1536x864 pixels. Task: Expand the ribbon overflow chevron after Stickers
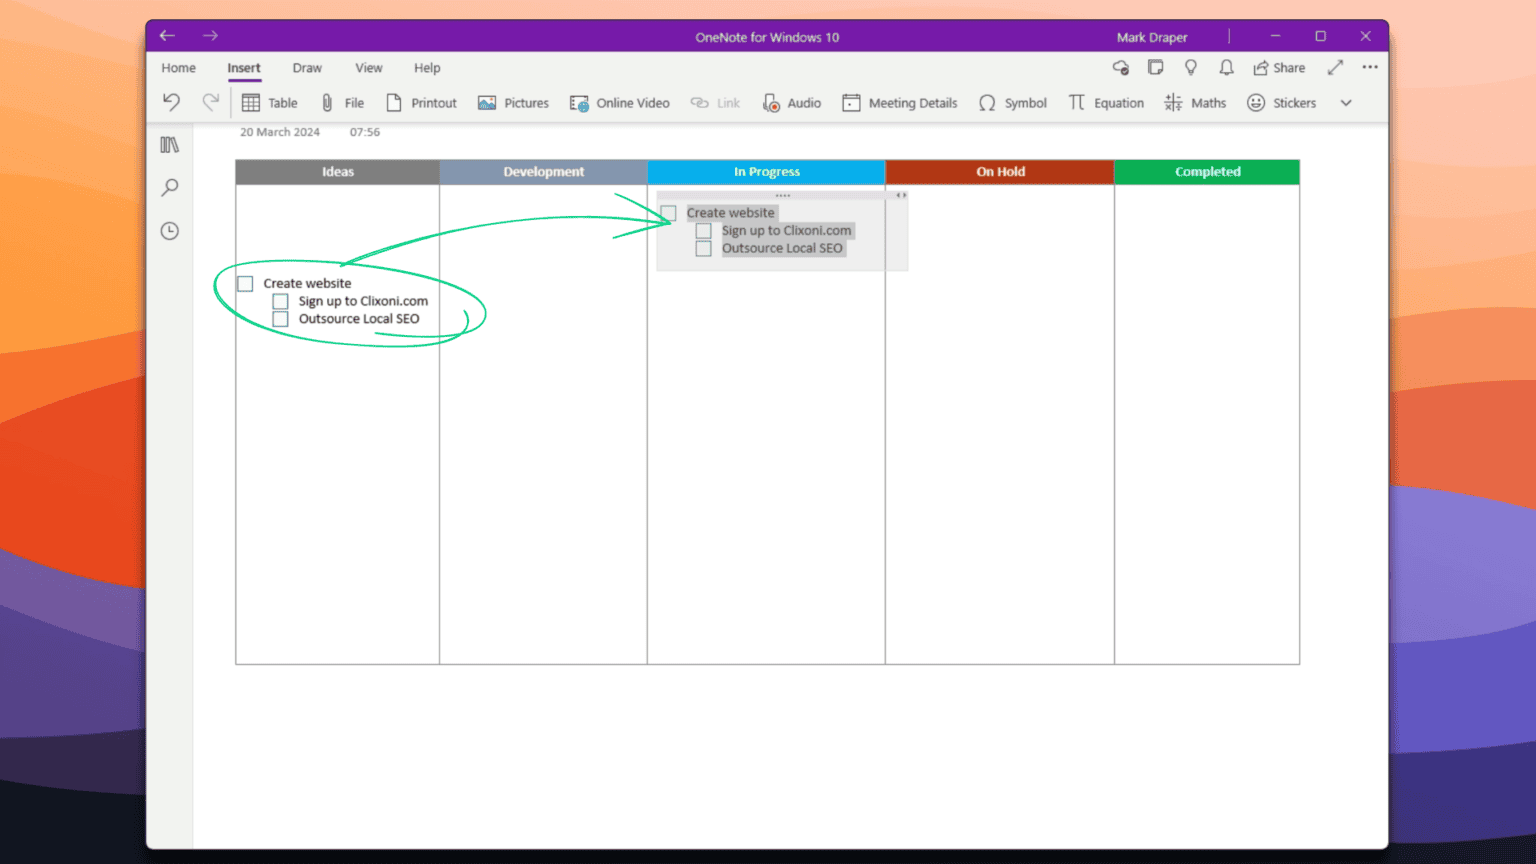click(1346, 103)
